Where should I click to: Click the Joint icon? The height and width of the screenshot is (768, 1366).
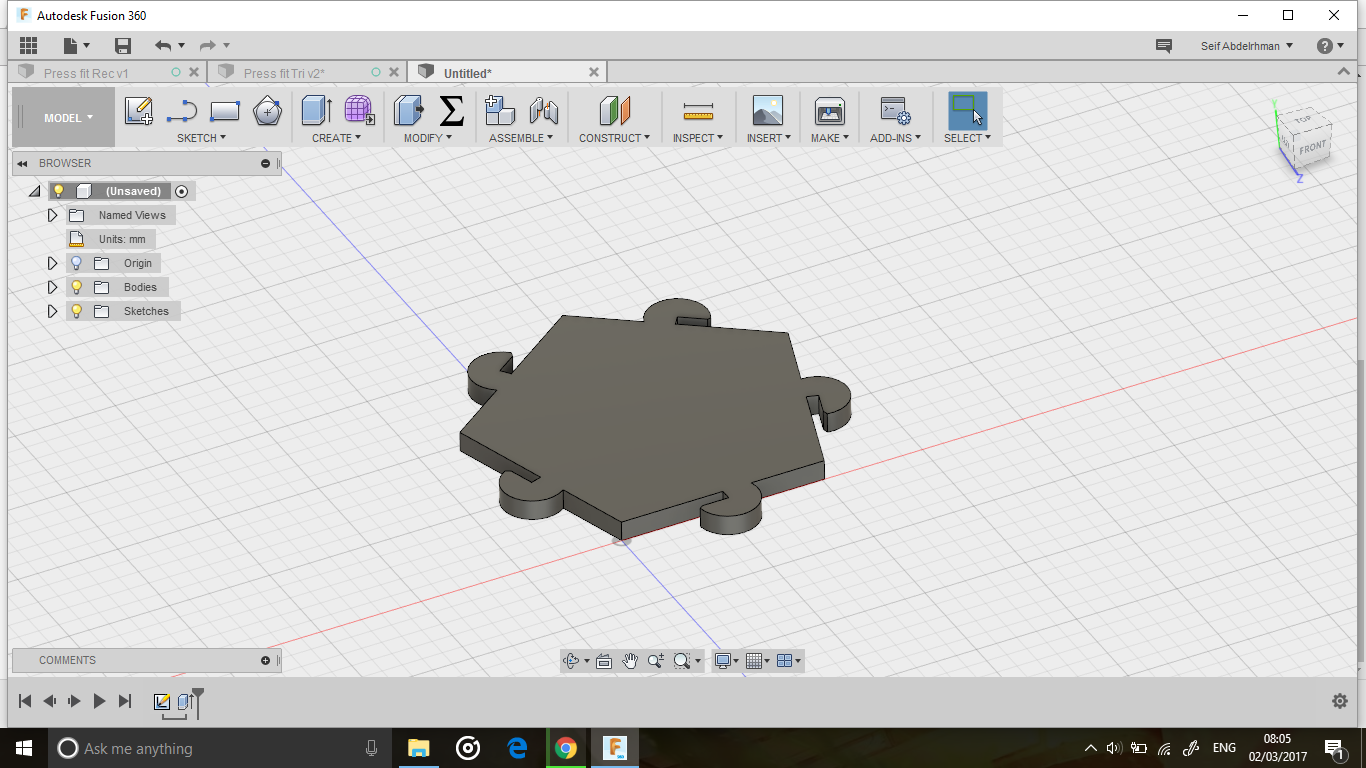point(543,110)
